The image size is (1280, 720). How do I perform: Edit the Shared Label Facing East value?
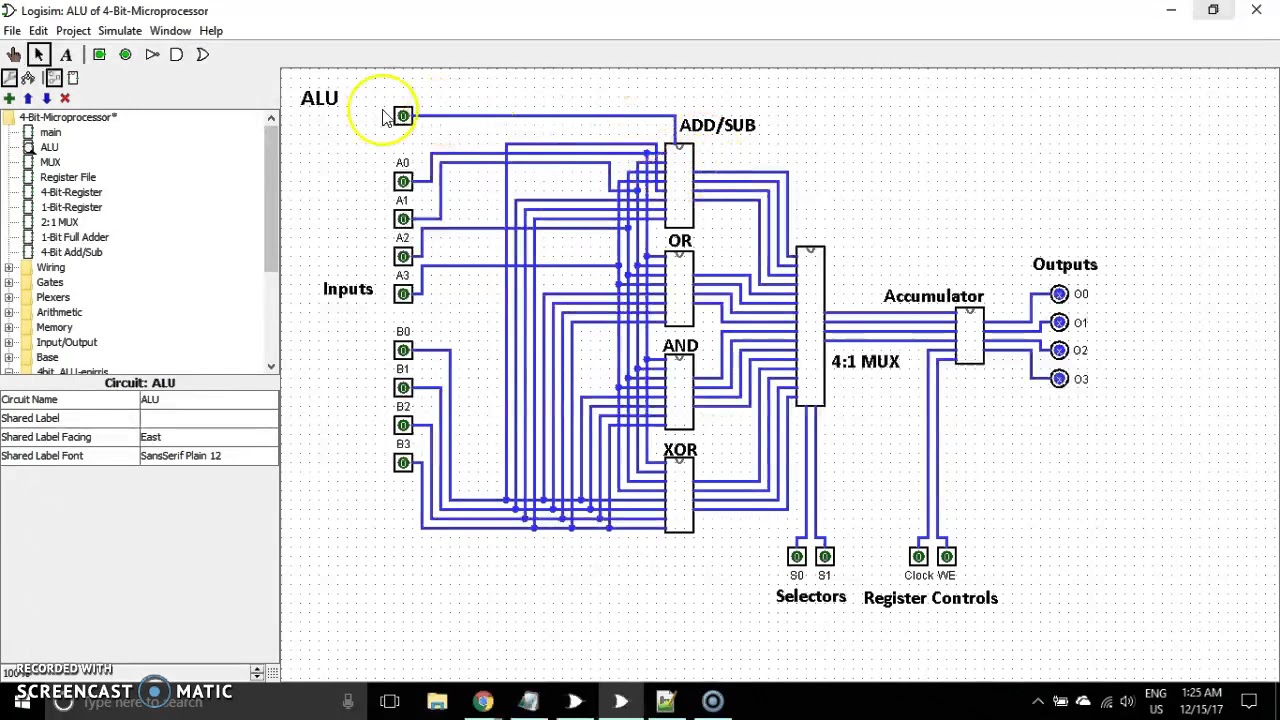(209, 437)
